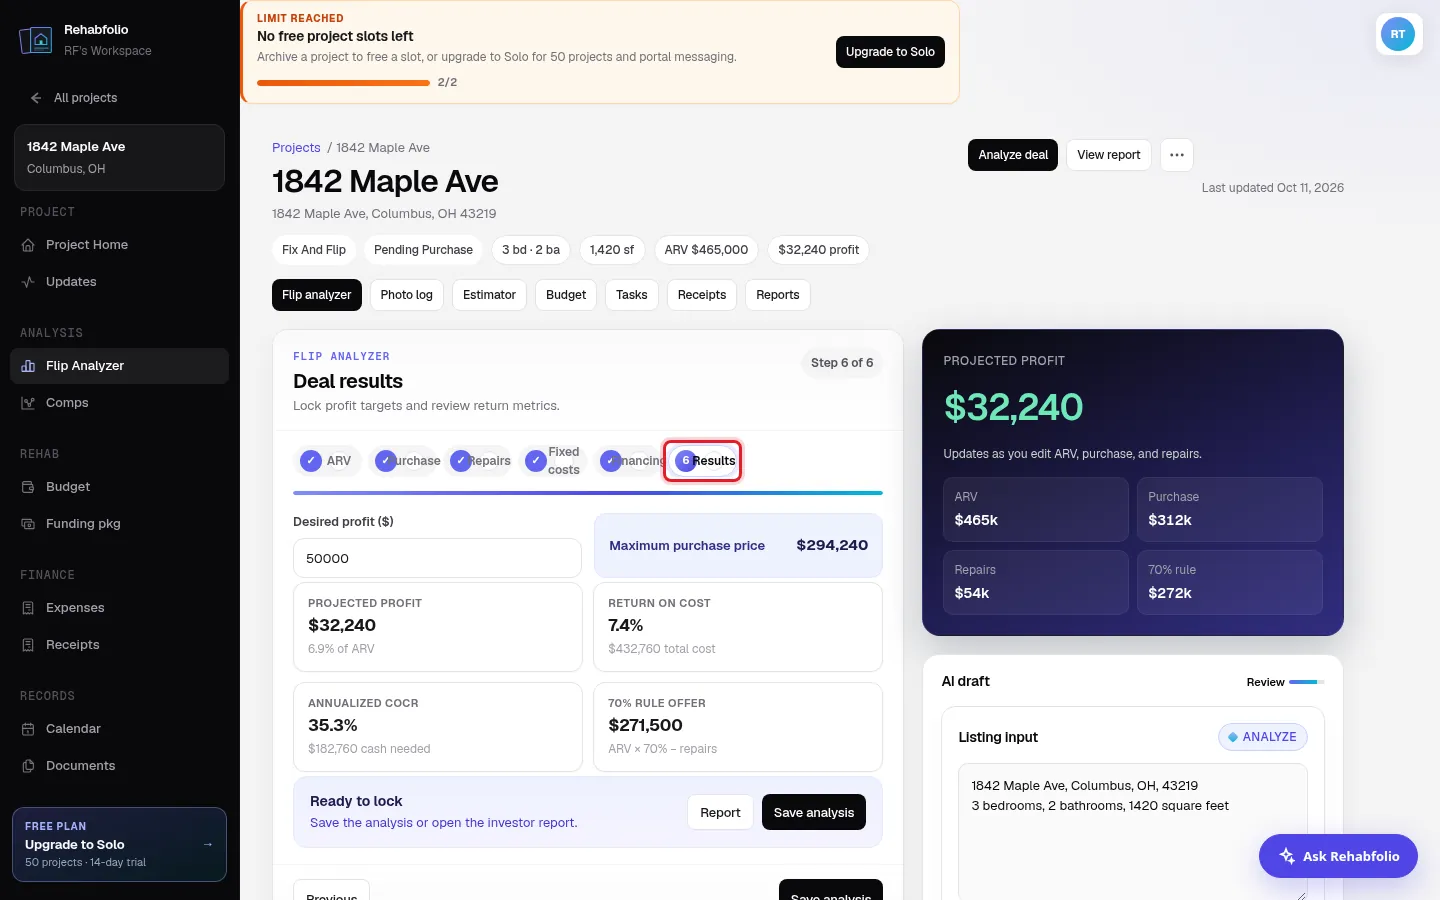Switch to the Reports tab
This screenshot has width=1440, height=900.
[778, 295]
